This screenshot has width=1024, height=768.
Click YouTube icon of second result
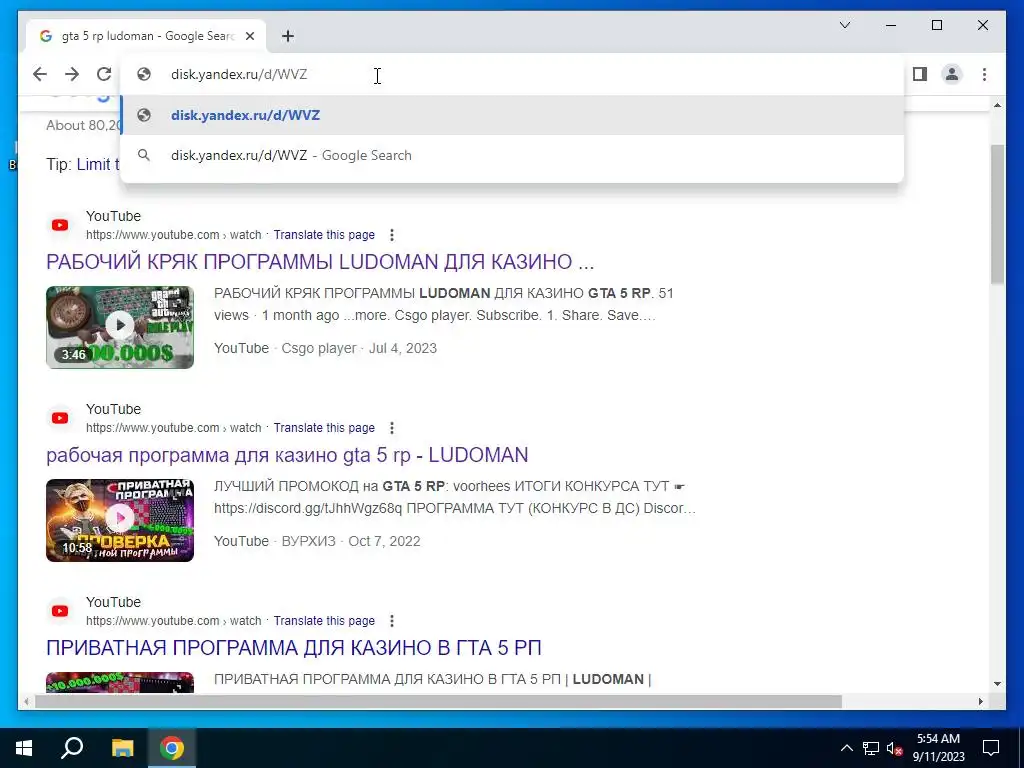pyautogui.click(x=60, y=418)
